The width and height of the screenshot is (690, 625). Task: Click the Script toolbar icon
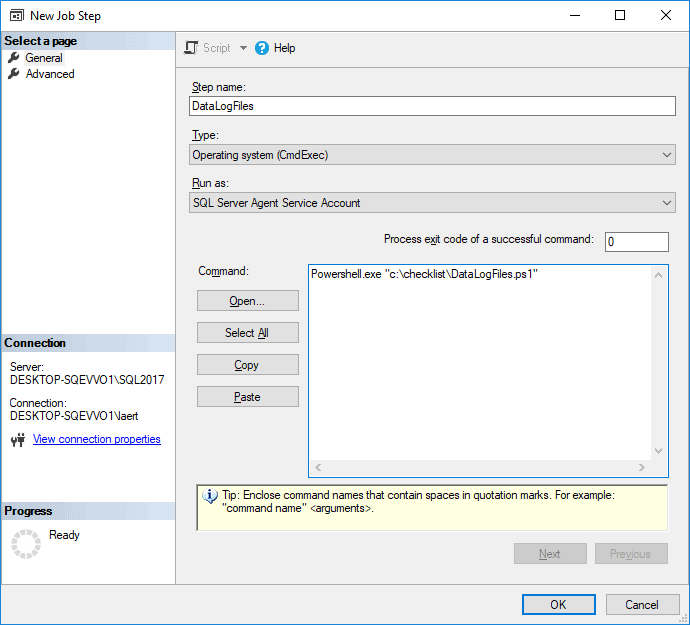(191, 48)
